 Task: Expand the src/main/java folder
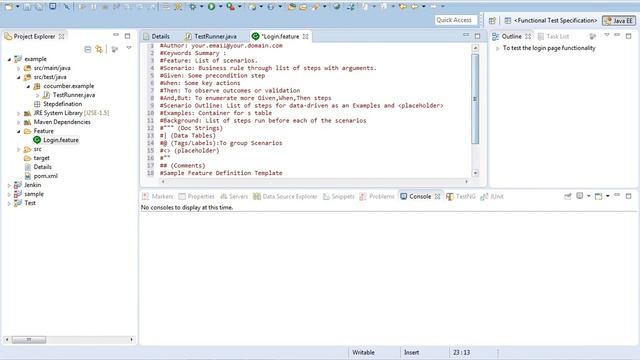(18, 68)
